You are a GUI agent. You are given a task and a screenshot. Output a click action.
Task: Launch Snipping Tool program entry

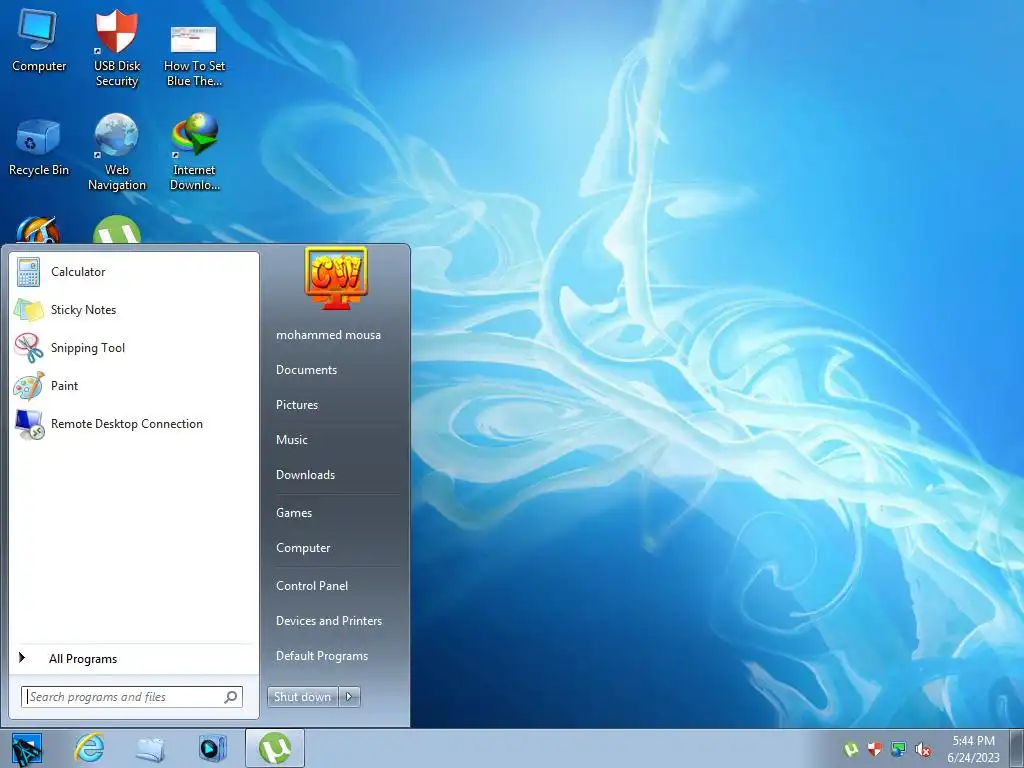(134, 348)
